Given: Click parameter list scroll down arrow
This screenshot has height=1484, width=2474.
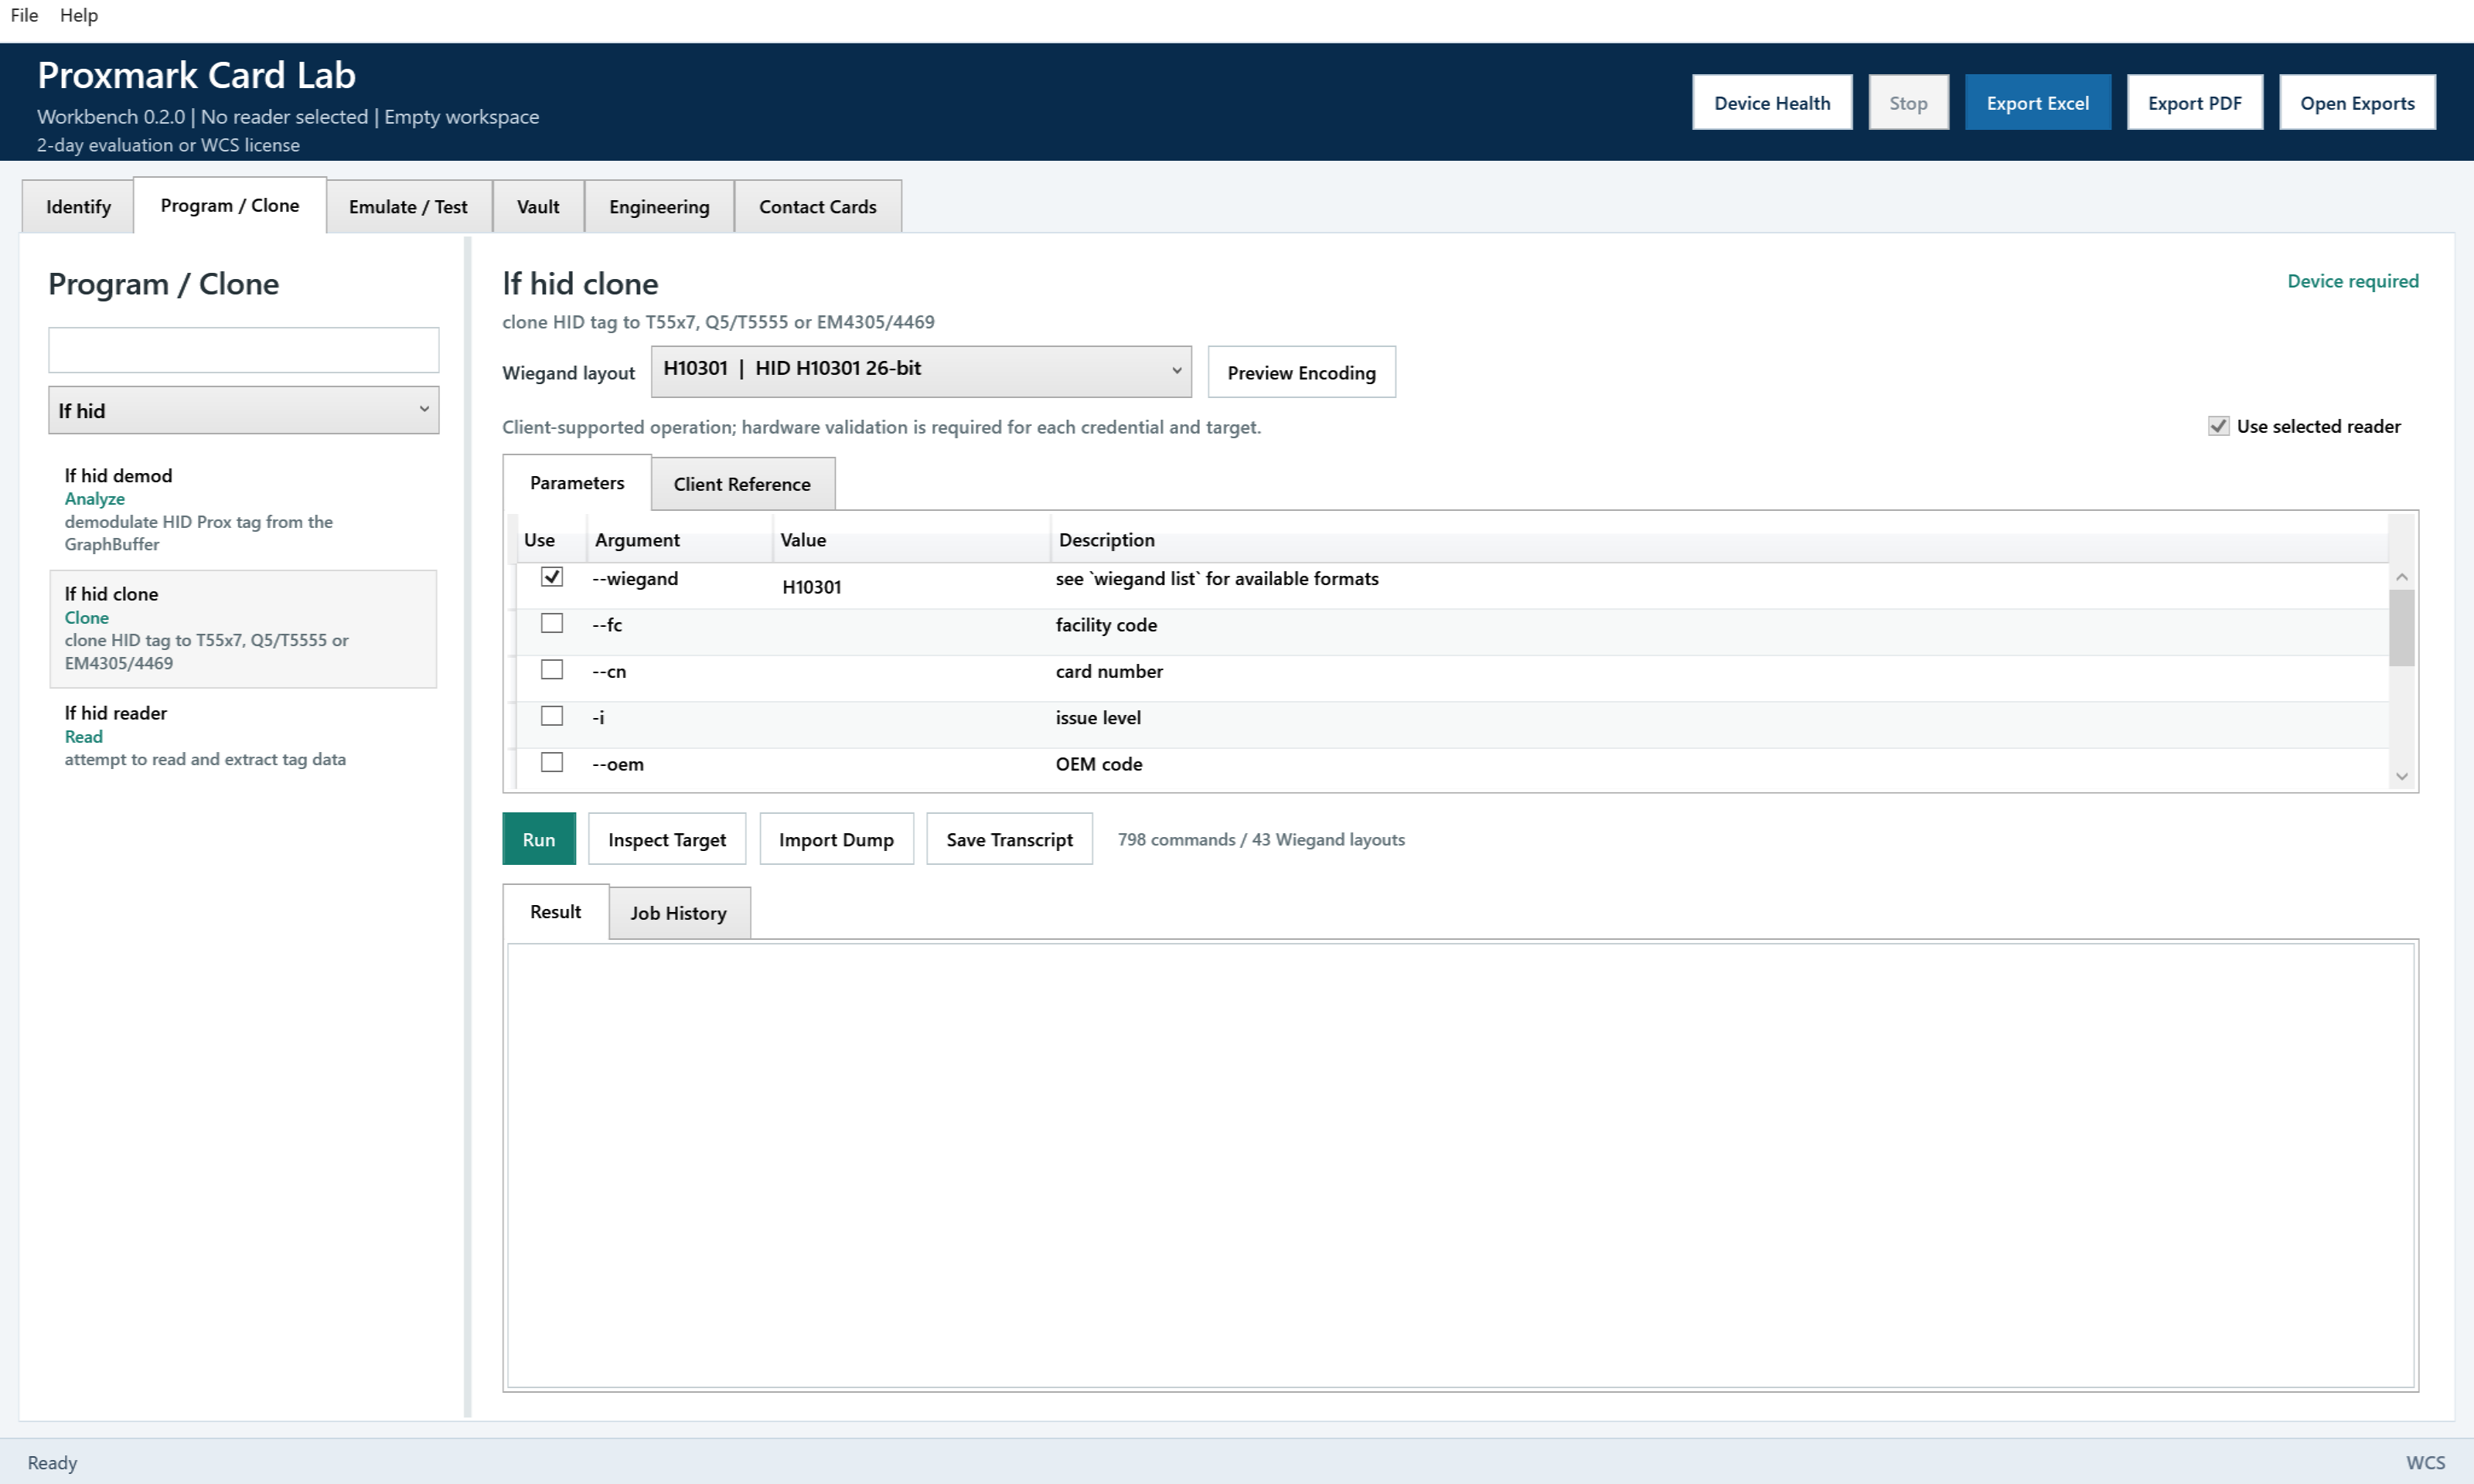Looking at the screenshot, I should point(2401,776).
